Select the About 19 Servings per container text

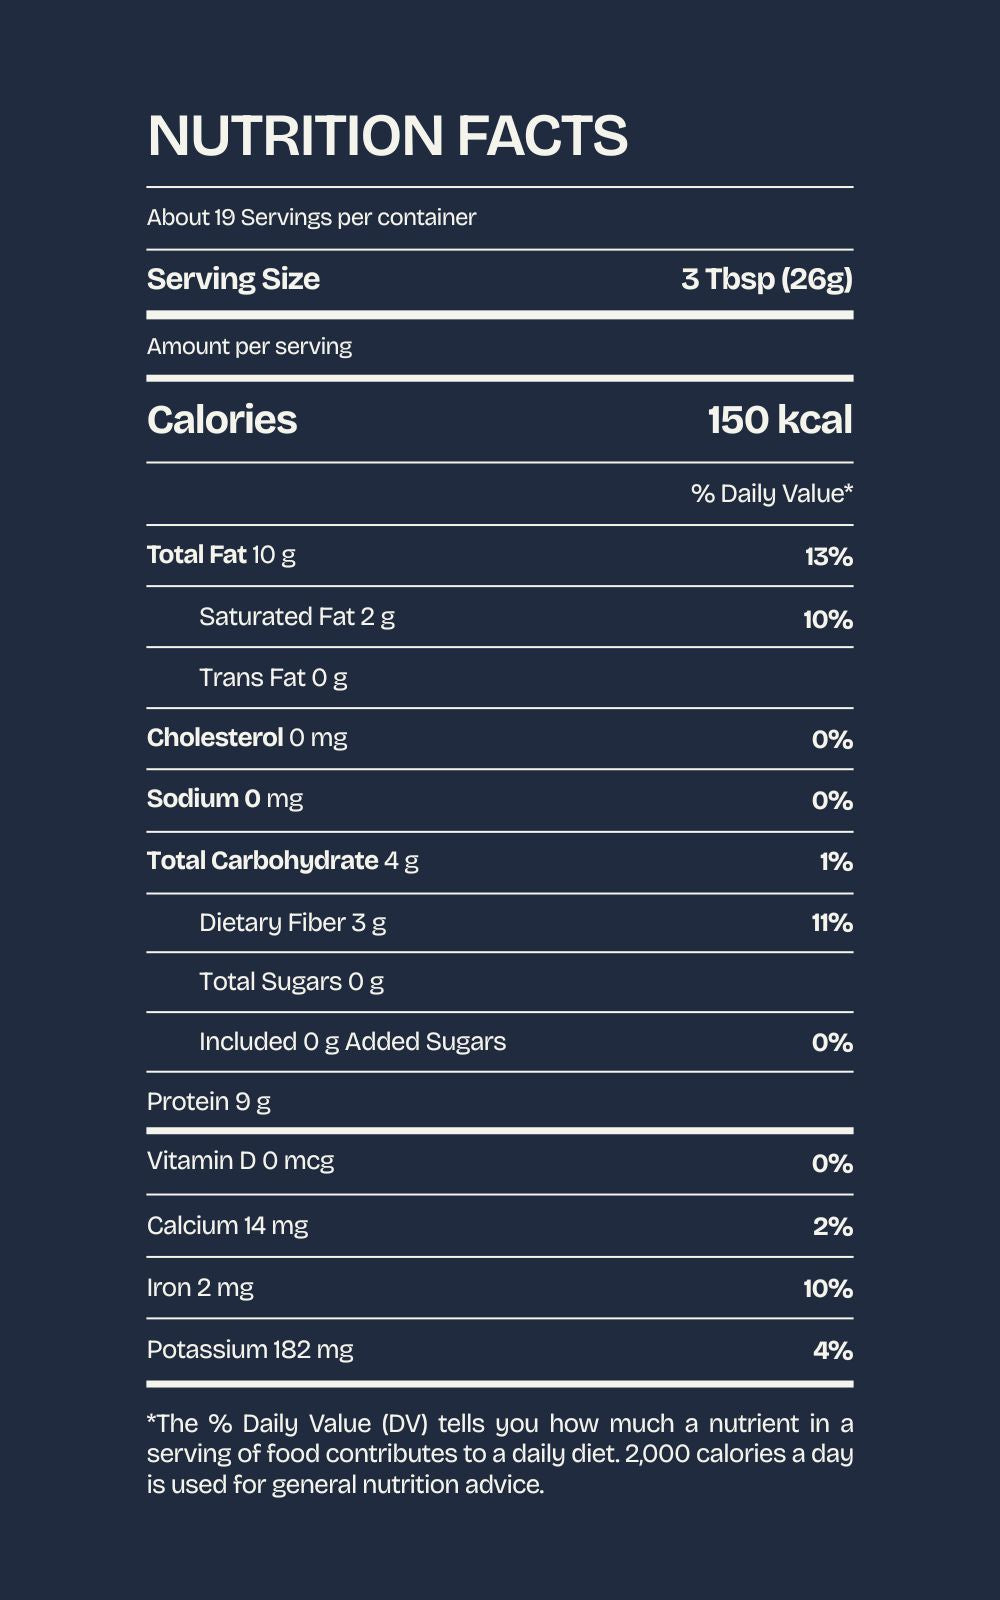[x=311, y=218]
